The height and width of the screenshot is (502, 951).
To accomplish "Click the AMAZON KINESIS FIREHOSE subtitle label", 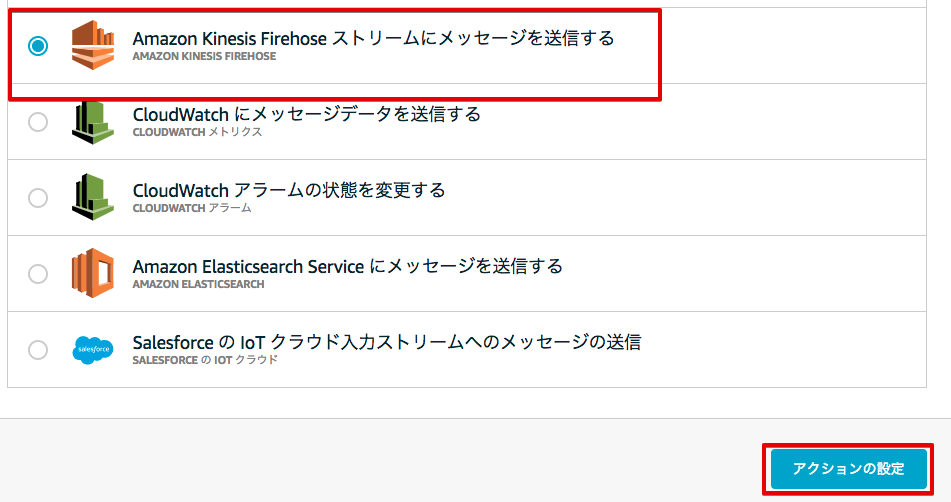I will click(x=204, y=56).
